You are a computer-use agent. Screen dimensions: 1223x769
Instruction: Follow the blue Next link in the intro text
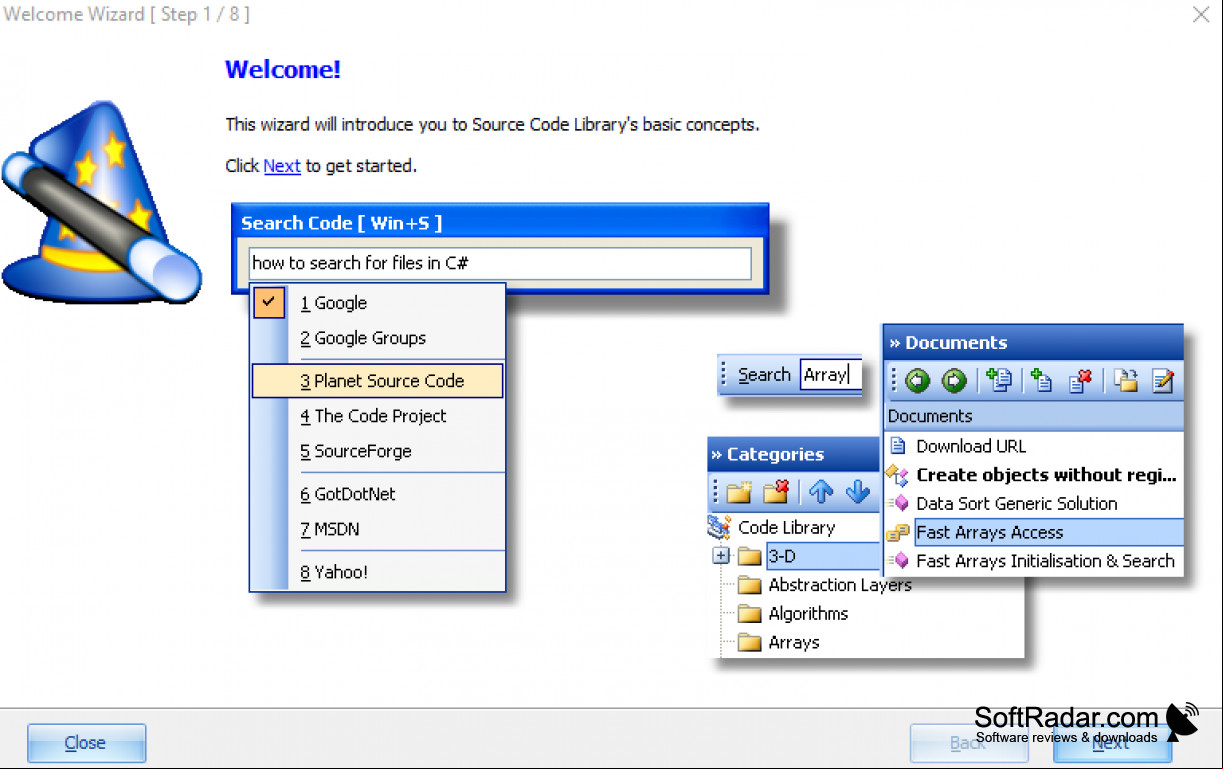pos(282,166)
